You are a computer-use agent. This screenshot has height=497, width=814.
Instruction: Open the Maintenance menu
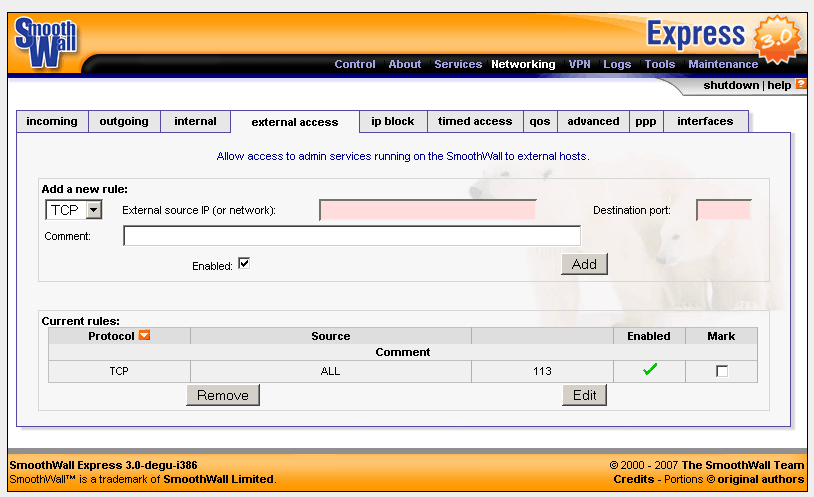723,64
